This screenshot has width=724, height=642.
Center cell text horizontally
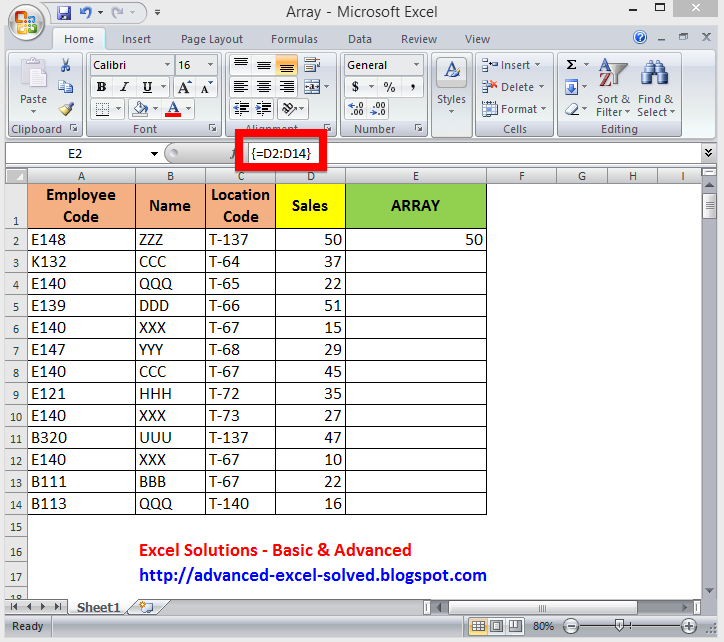pos(264,87)
